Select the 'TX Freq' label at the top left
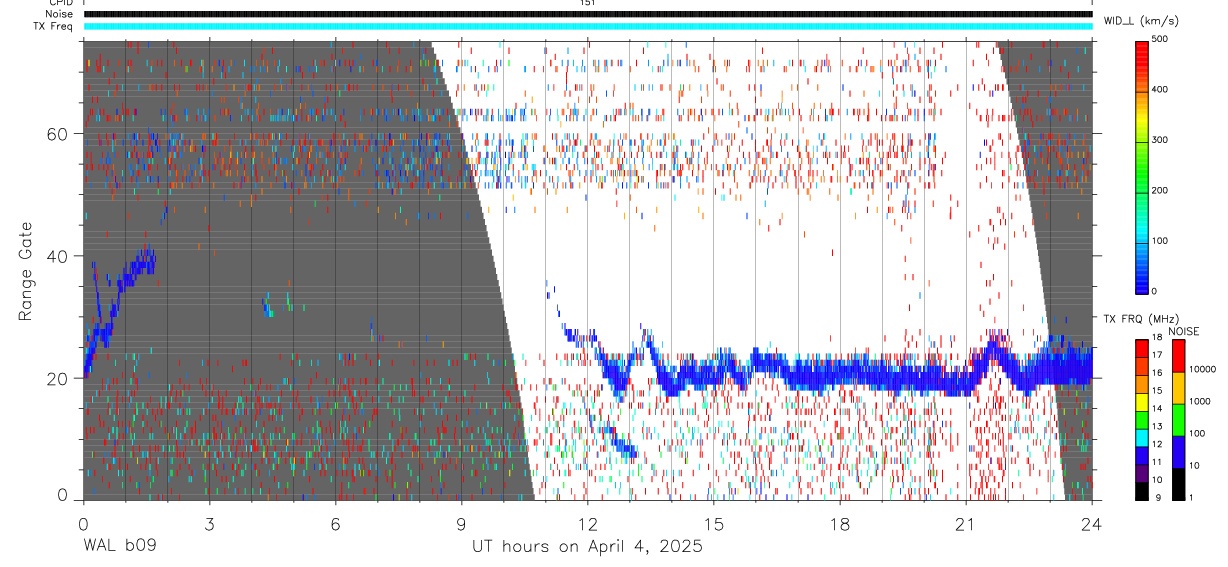 (x=53, y=26)
